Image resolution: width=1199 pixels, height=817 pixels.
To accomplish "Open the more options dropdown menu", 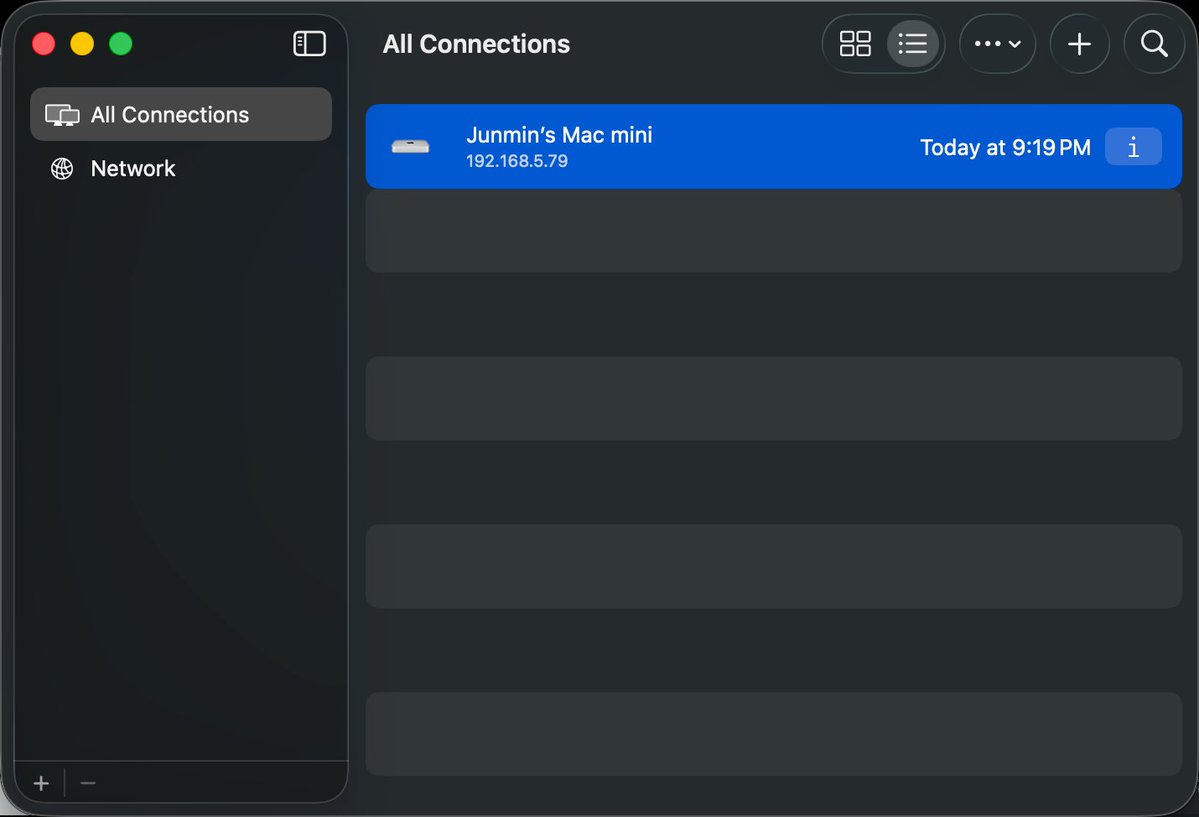I will [997, 44].
